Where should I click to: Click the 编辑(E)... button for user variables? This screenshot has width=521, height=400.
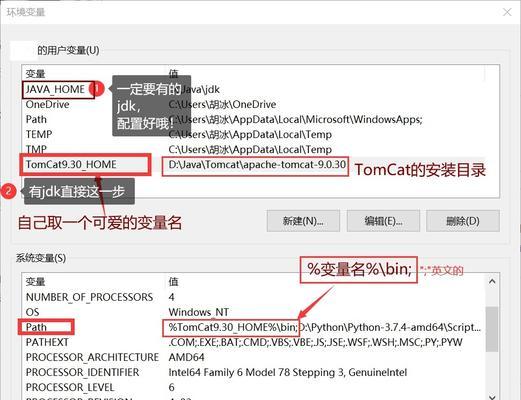(x=383, y=221)
